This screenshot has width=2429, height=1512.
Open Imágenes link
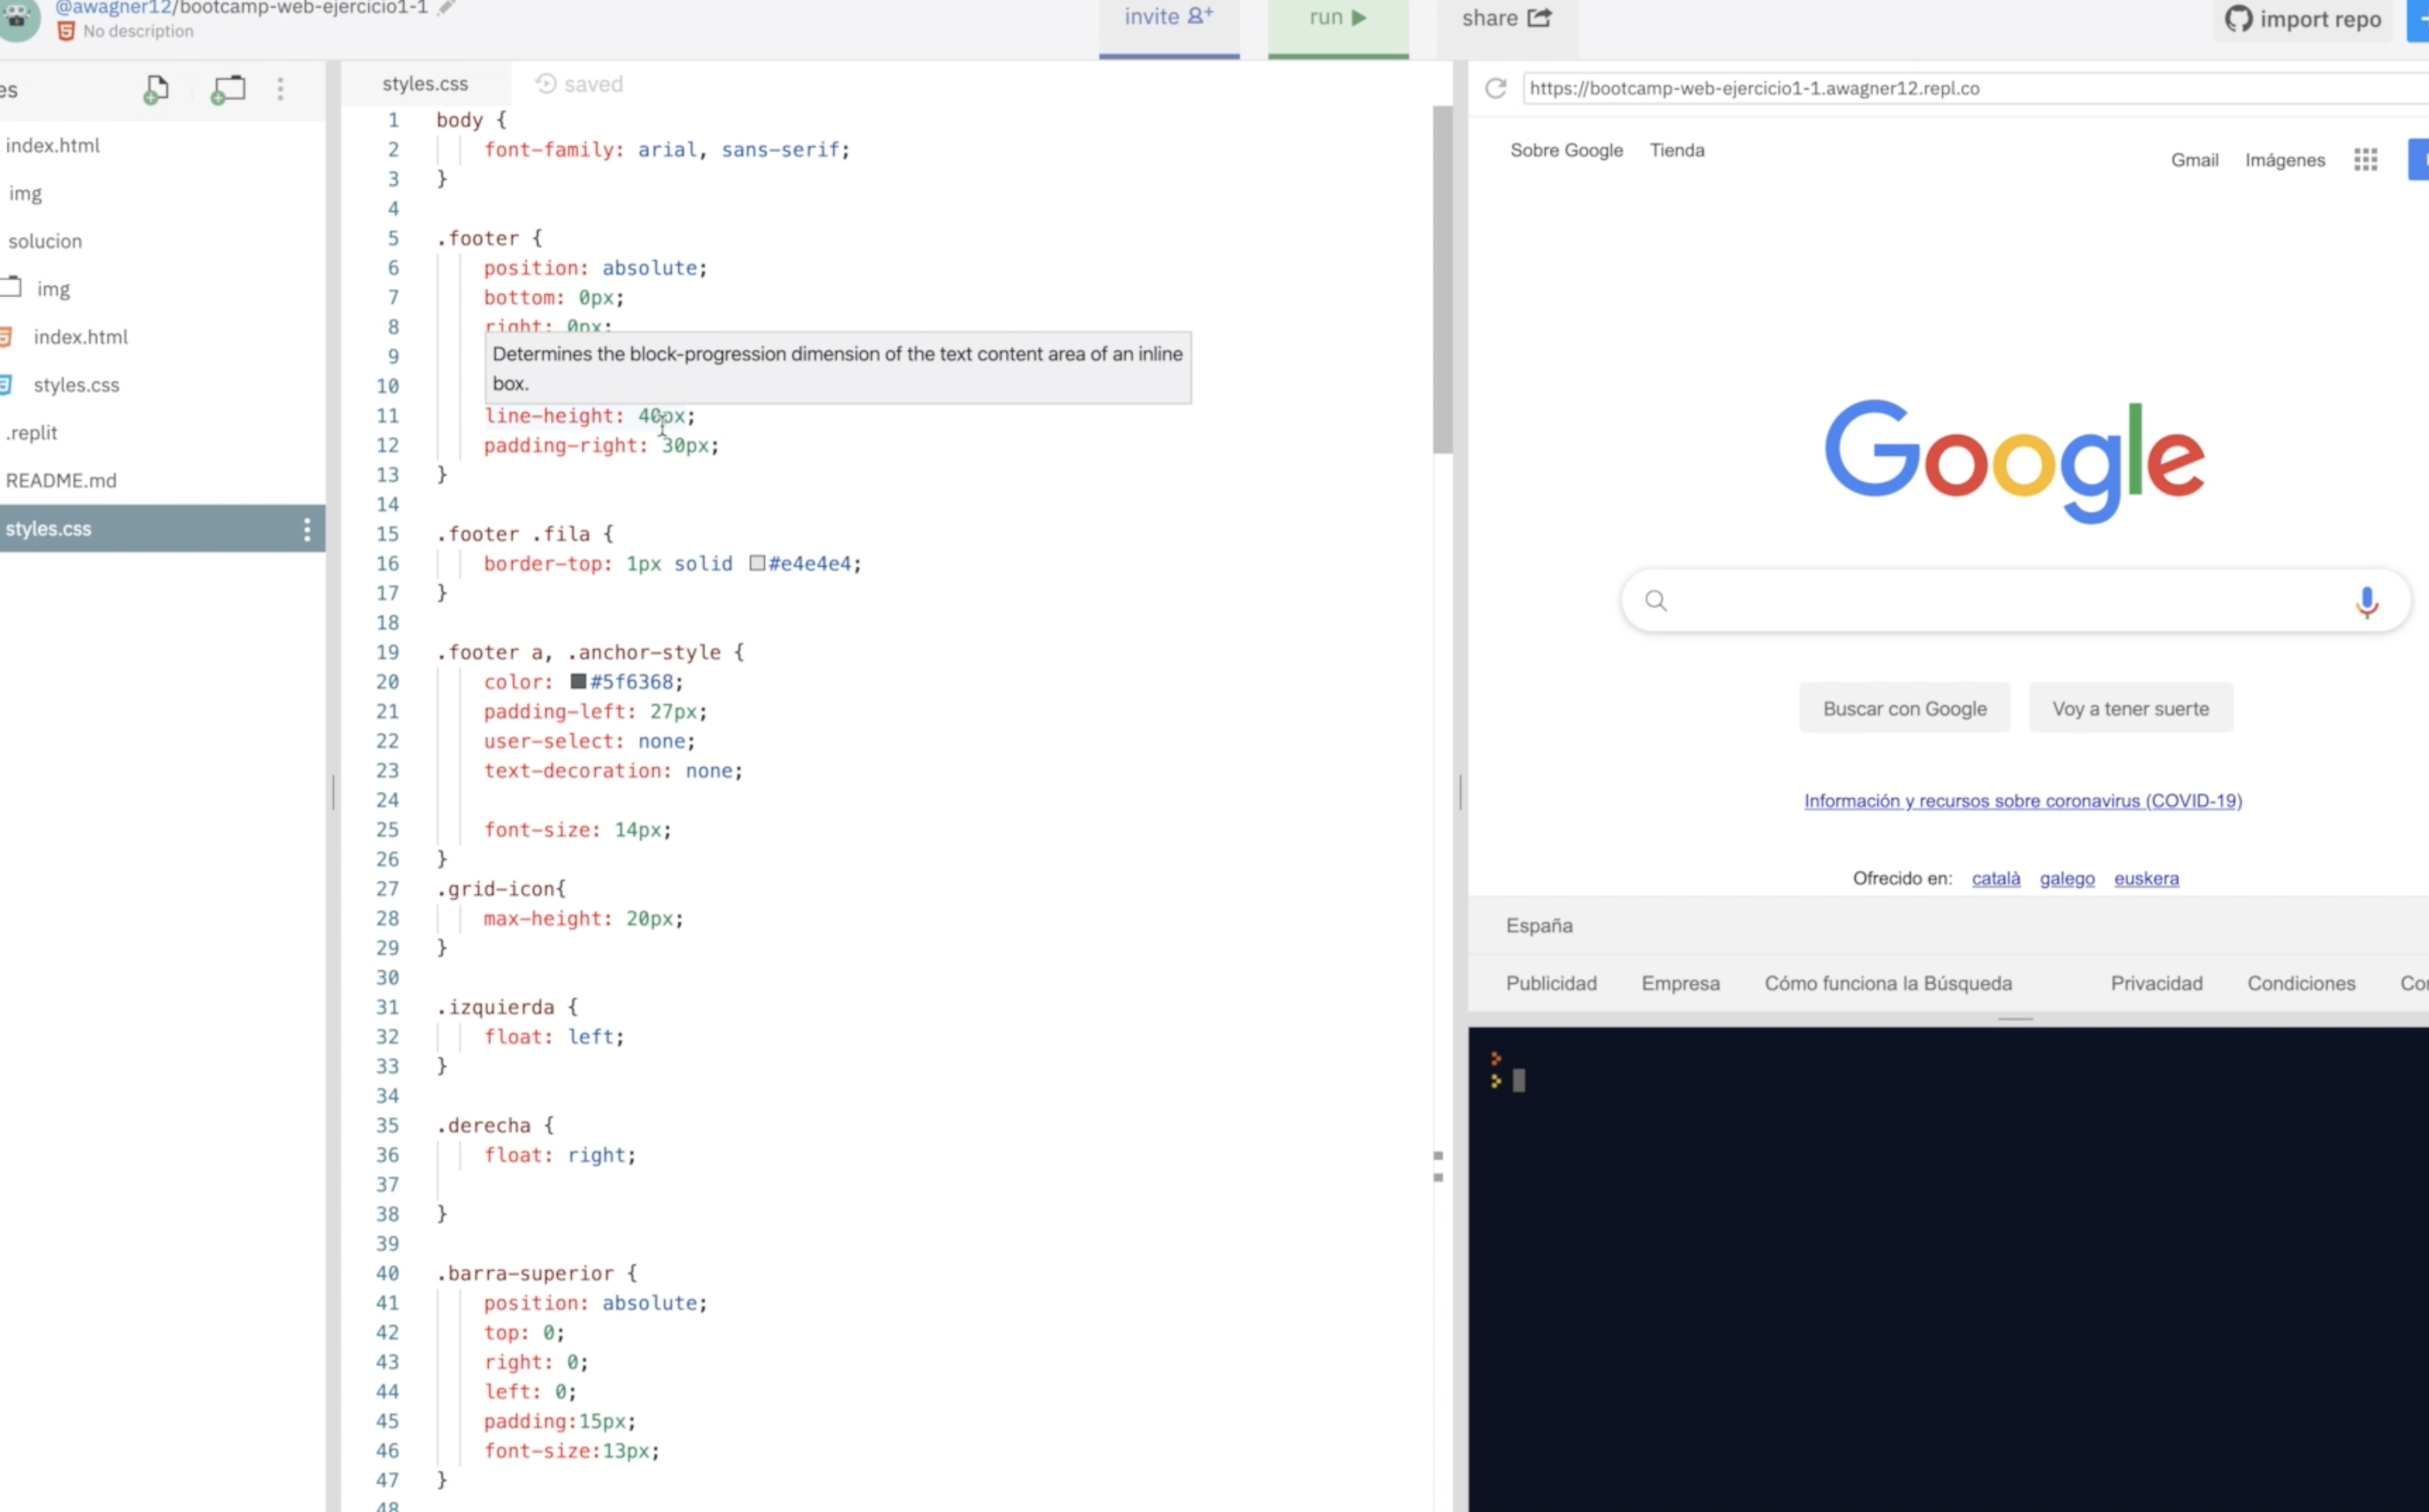click(2284, 160)
